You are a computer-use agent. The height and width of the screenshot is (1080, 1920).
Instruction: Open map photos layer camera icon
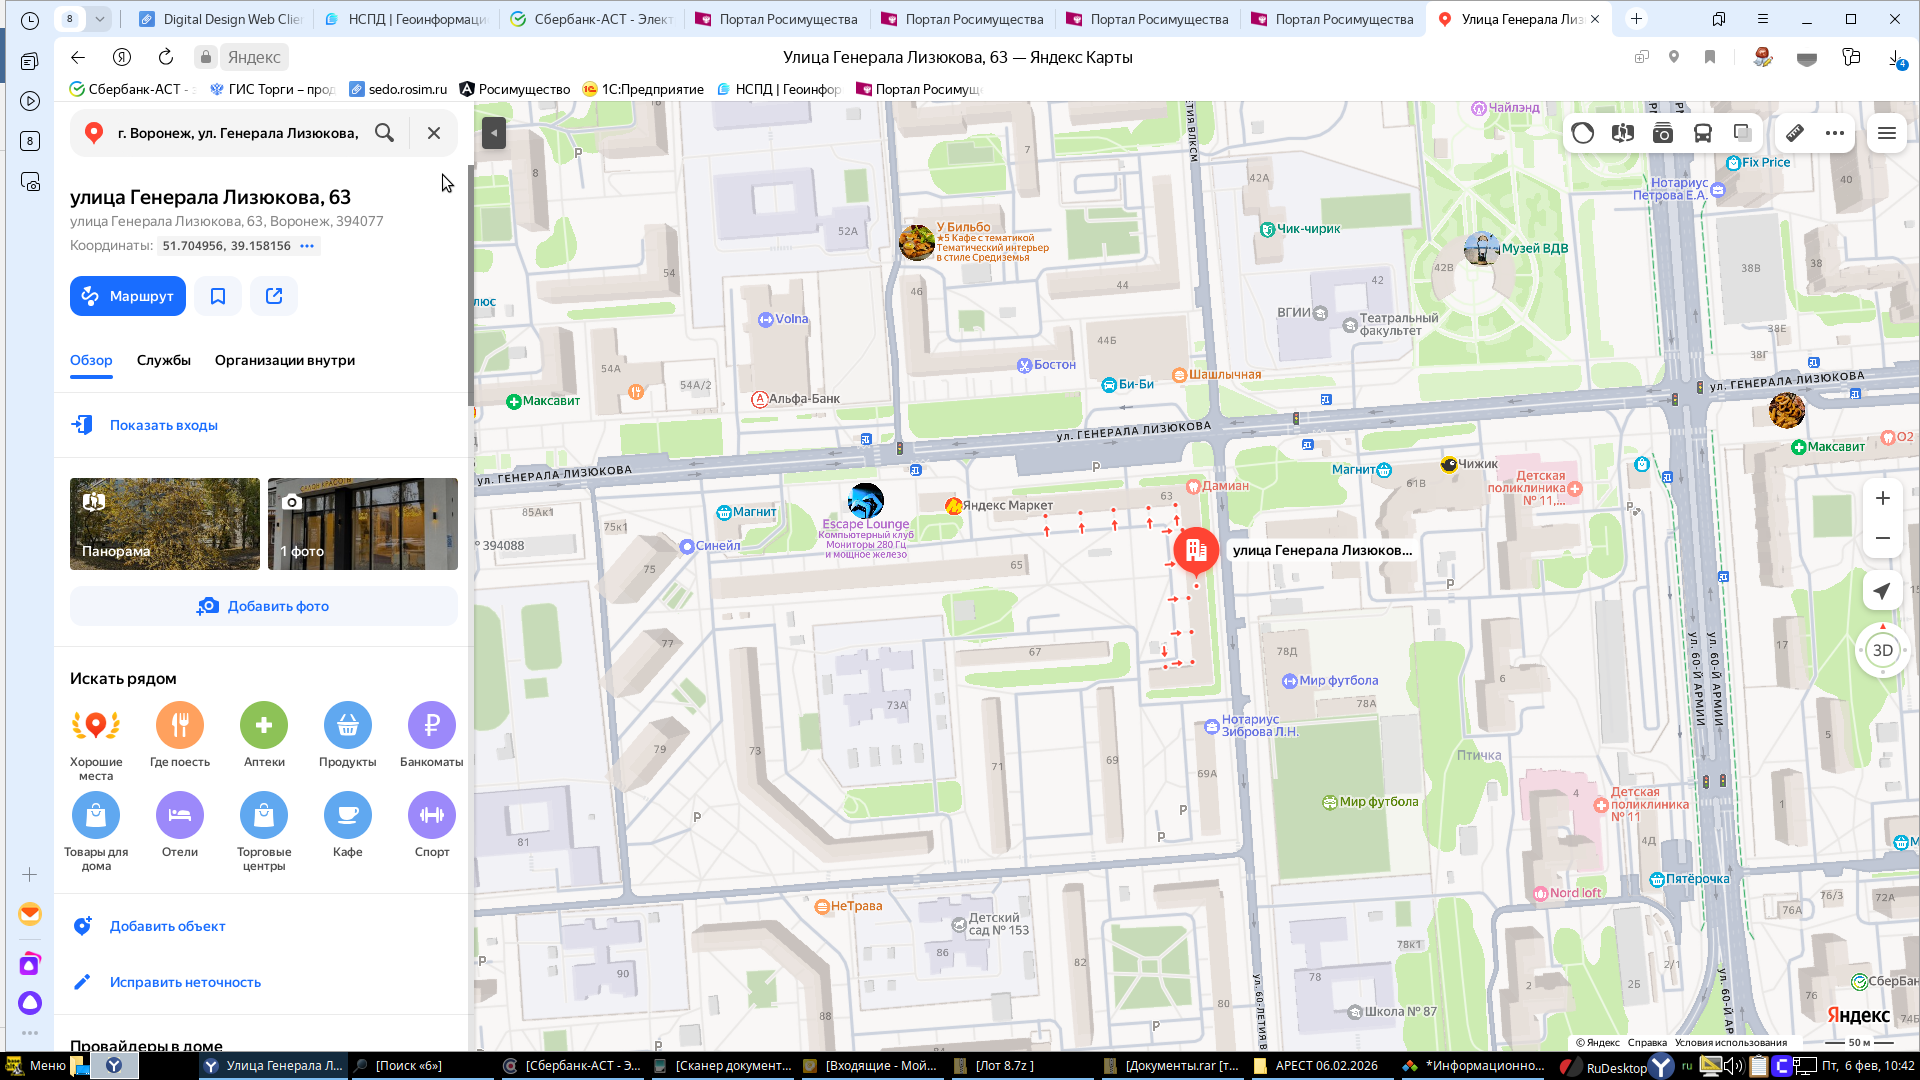(1662, 133)
